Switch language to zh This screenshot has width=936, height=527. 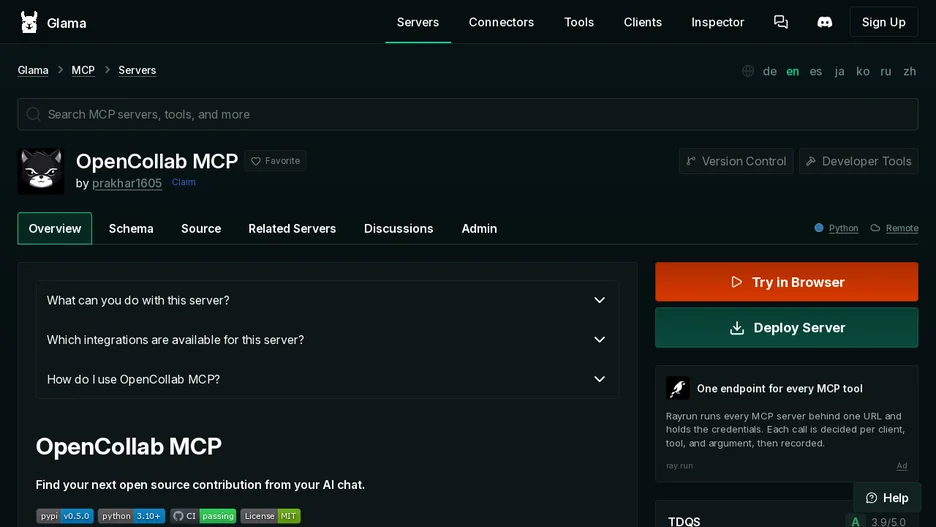click(909, 72)
